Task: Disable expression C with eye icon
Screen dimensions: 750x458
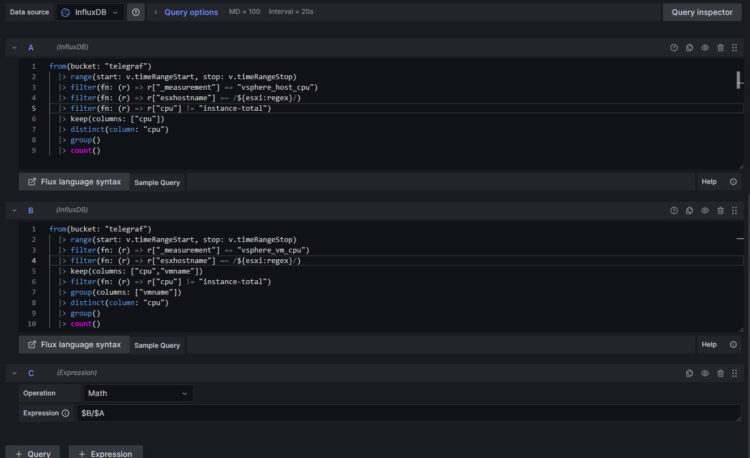Action: 705,373
